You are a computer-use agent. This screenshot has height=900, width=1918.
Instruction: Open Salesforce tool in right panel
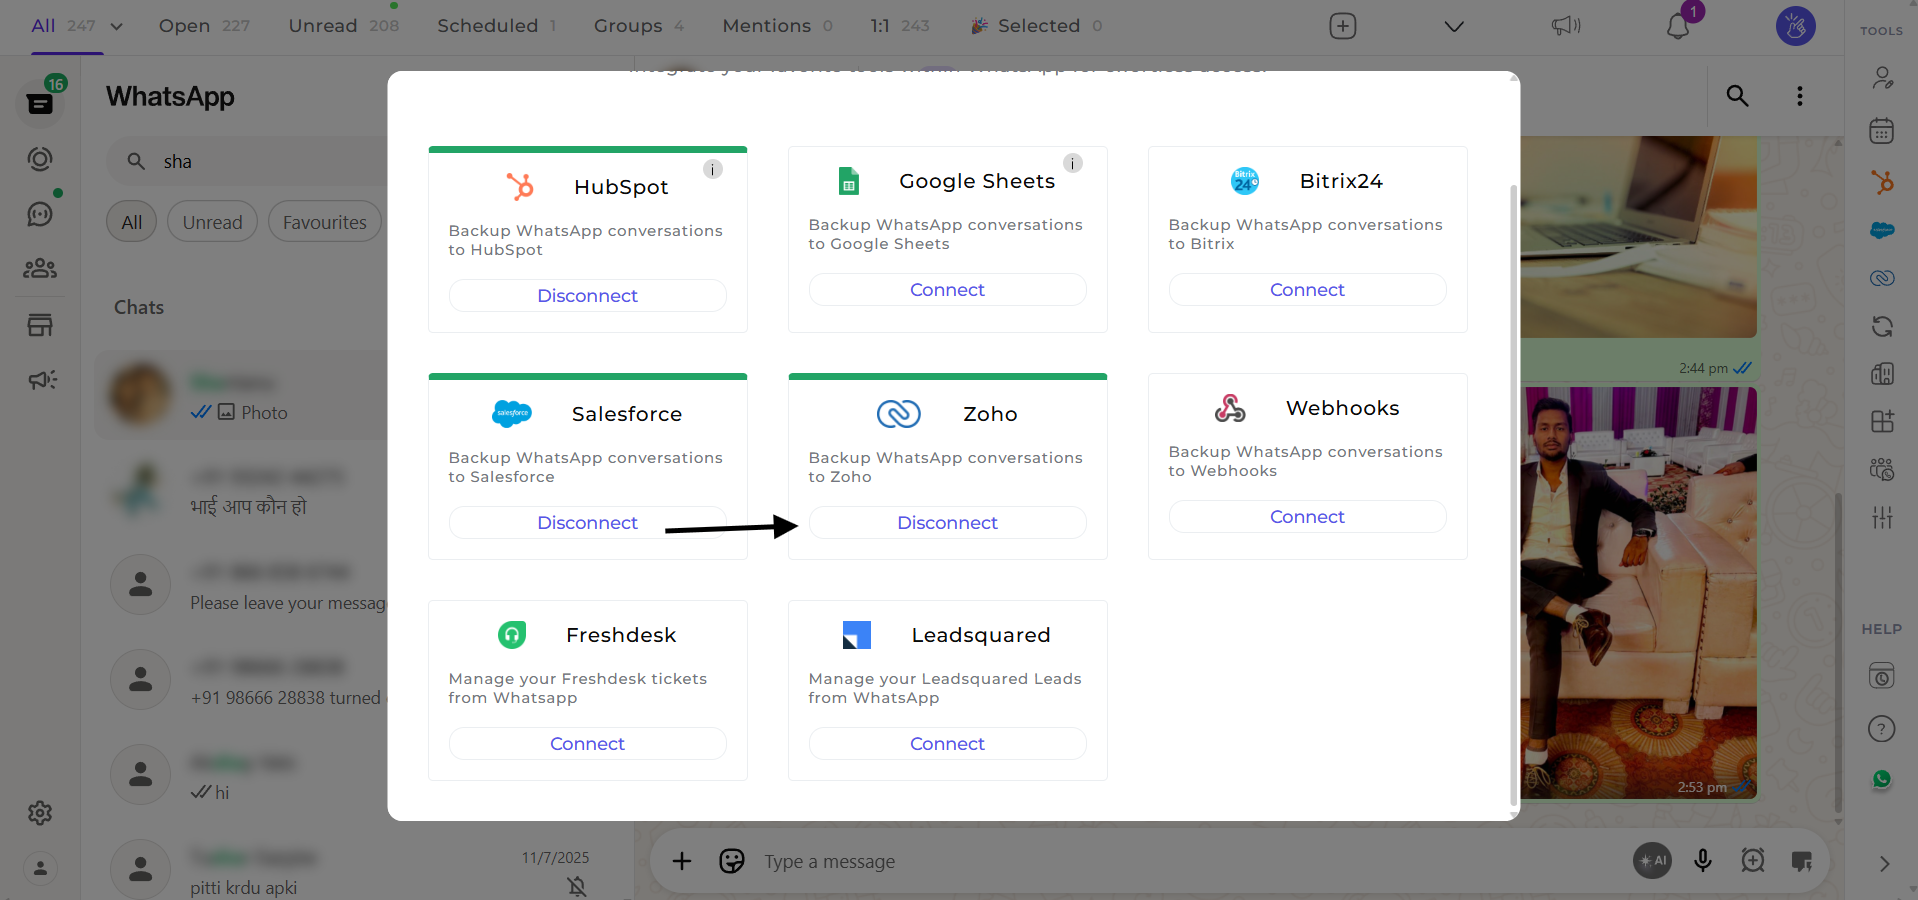pyautogui.click(x=1882, y=230)
